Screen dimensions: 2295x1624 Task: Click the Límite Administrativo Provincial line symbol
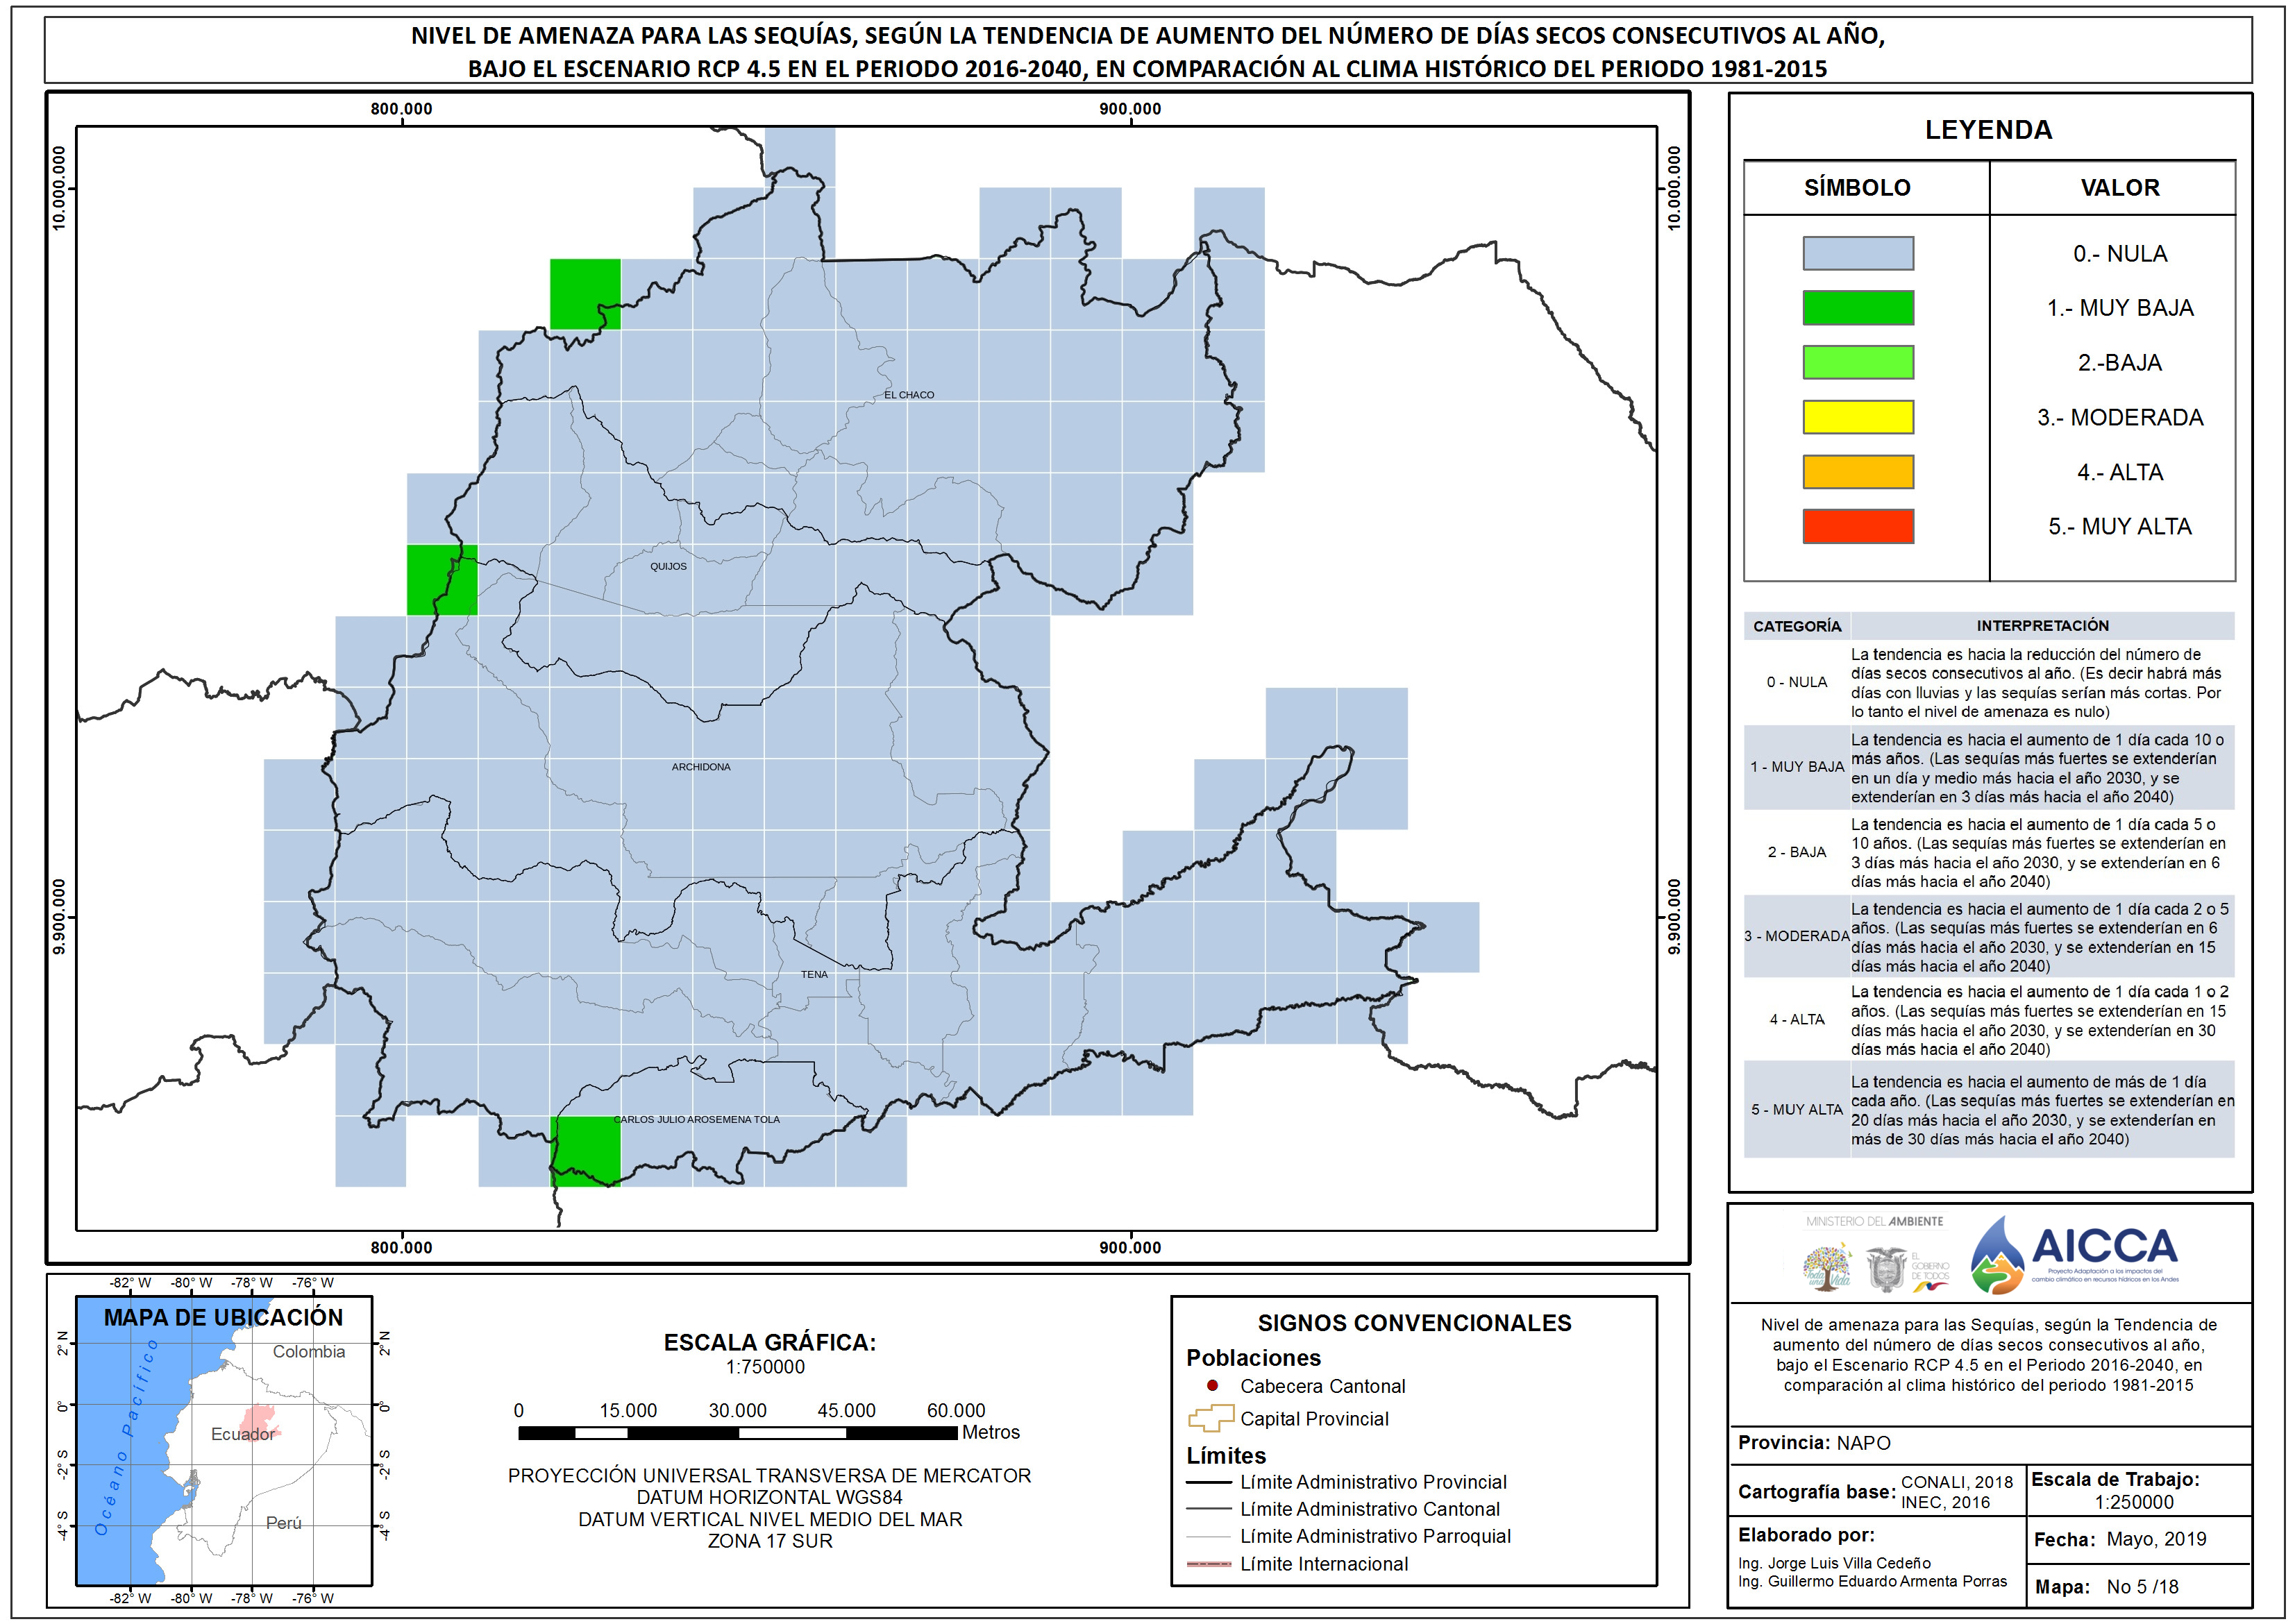[x=1209, y=1482]
